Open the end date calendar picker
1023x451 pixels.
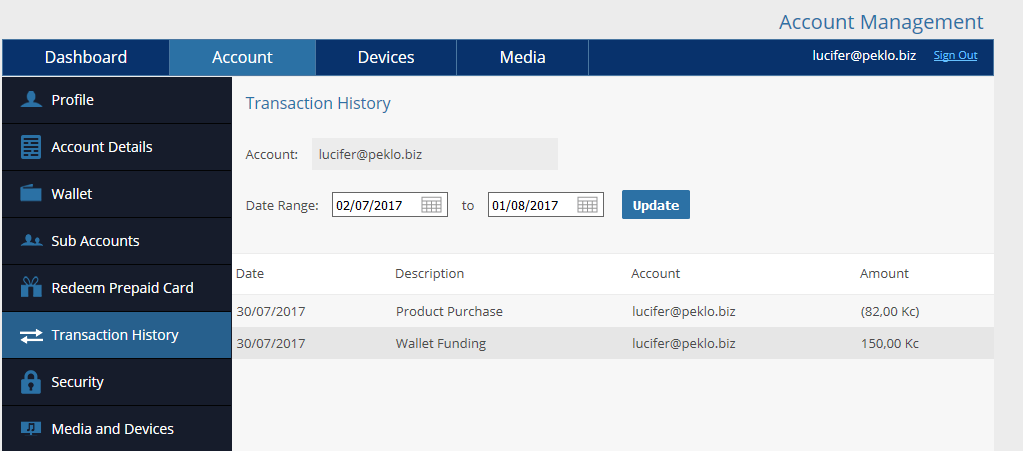pyautogui.click(x=587, y=205)
